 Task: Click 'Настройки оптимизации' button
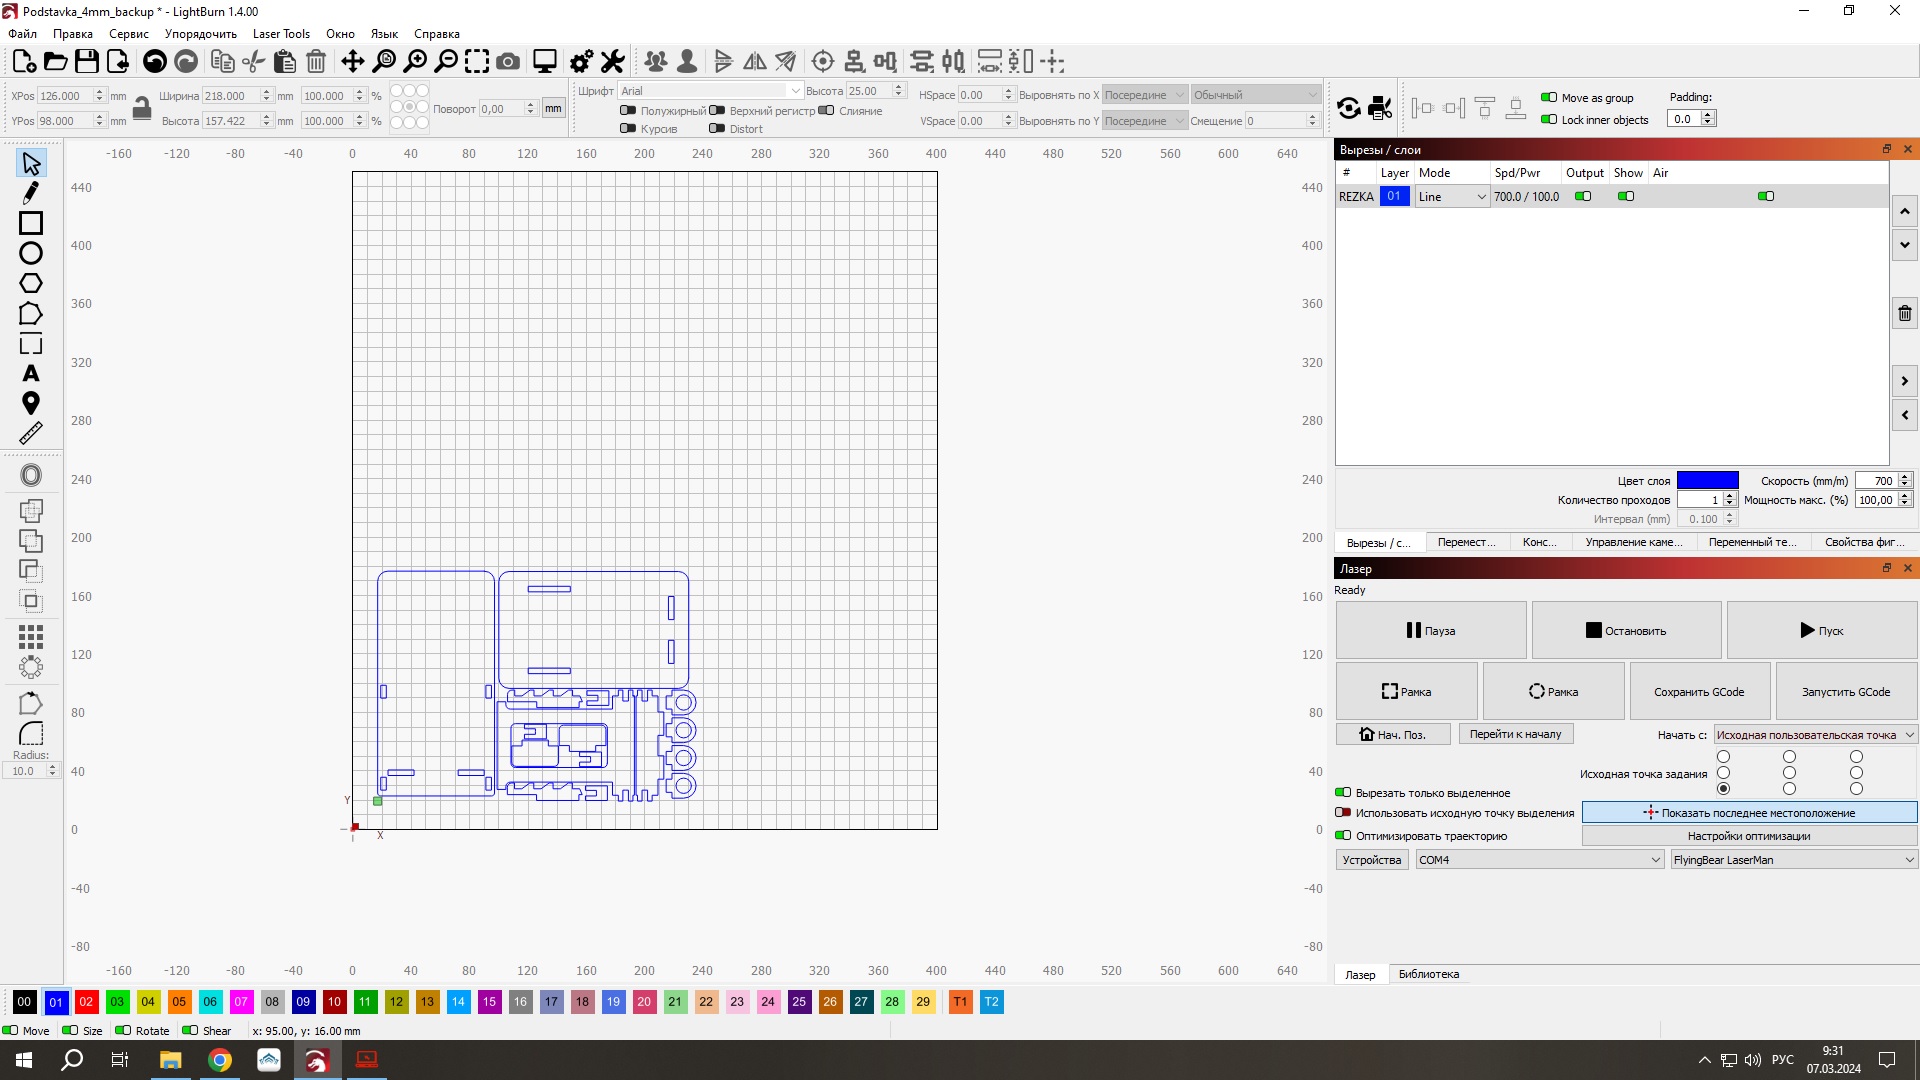coord(1749,836)
